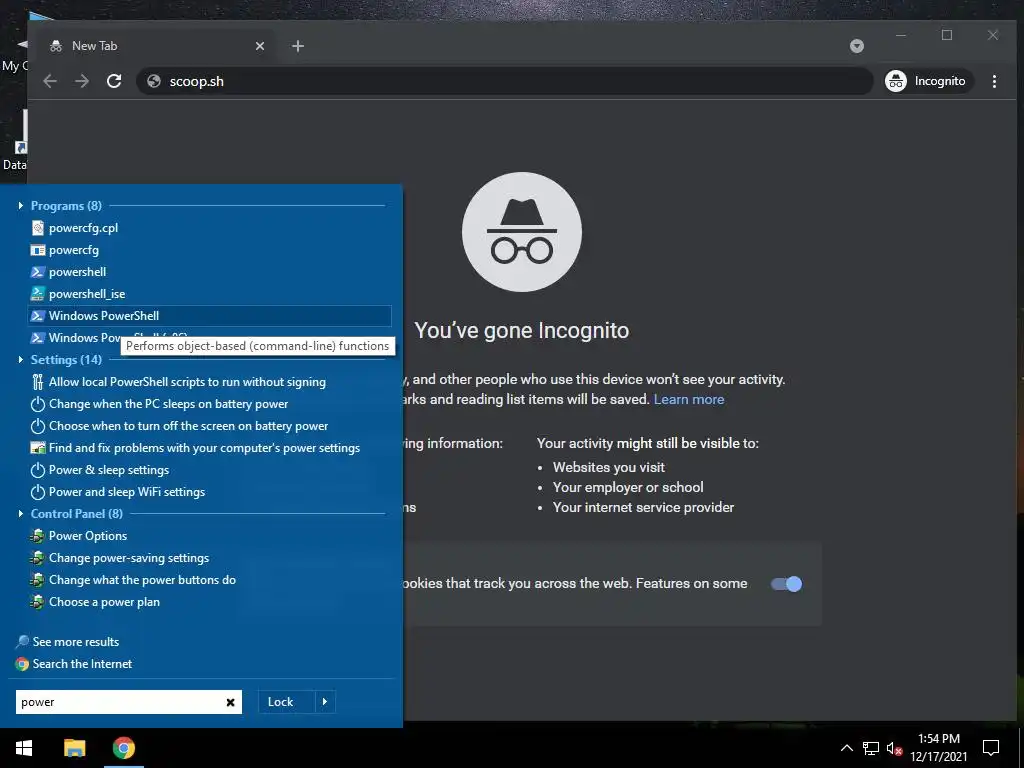Click the scoop.sh address bar
The image size is (1024, 768).
point(505,81)
